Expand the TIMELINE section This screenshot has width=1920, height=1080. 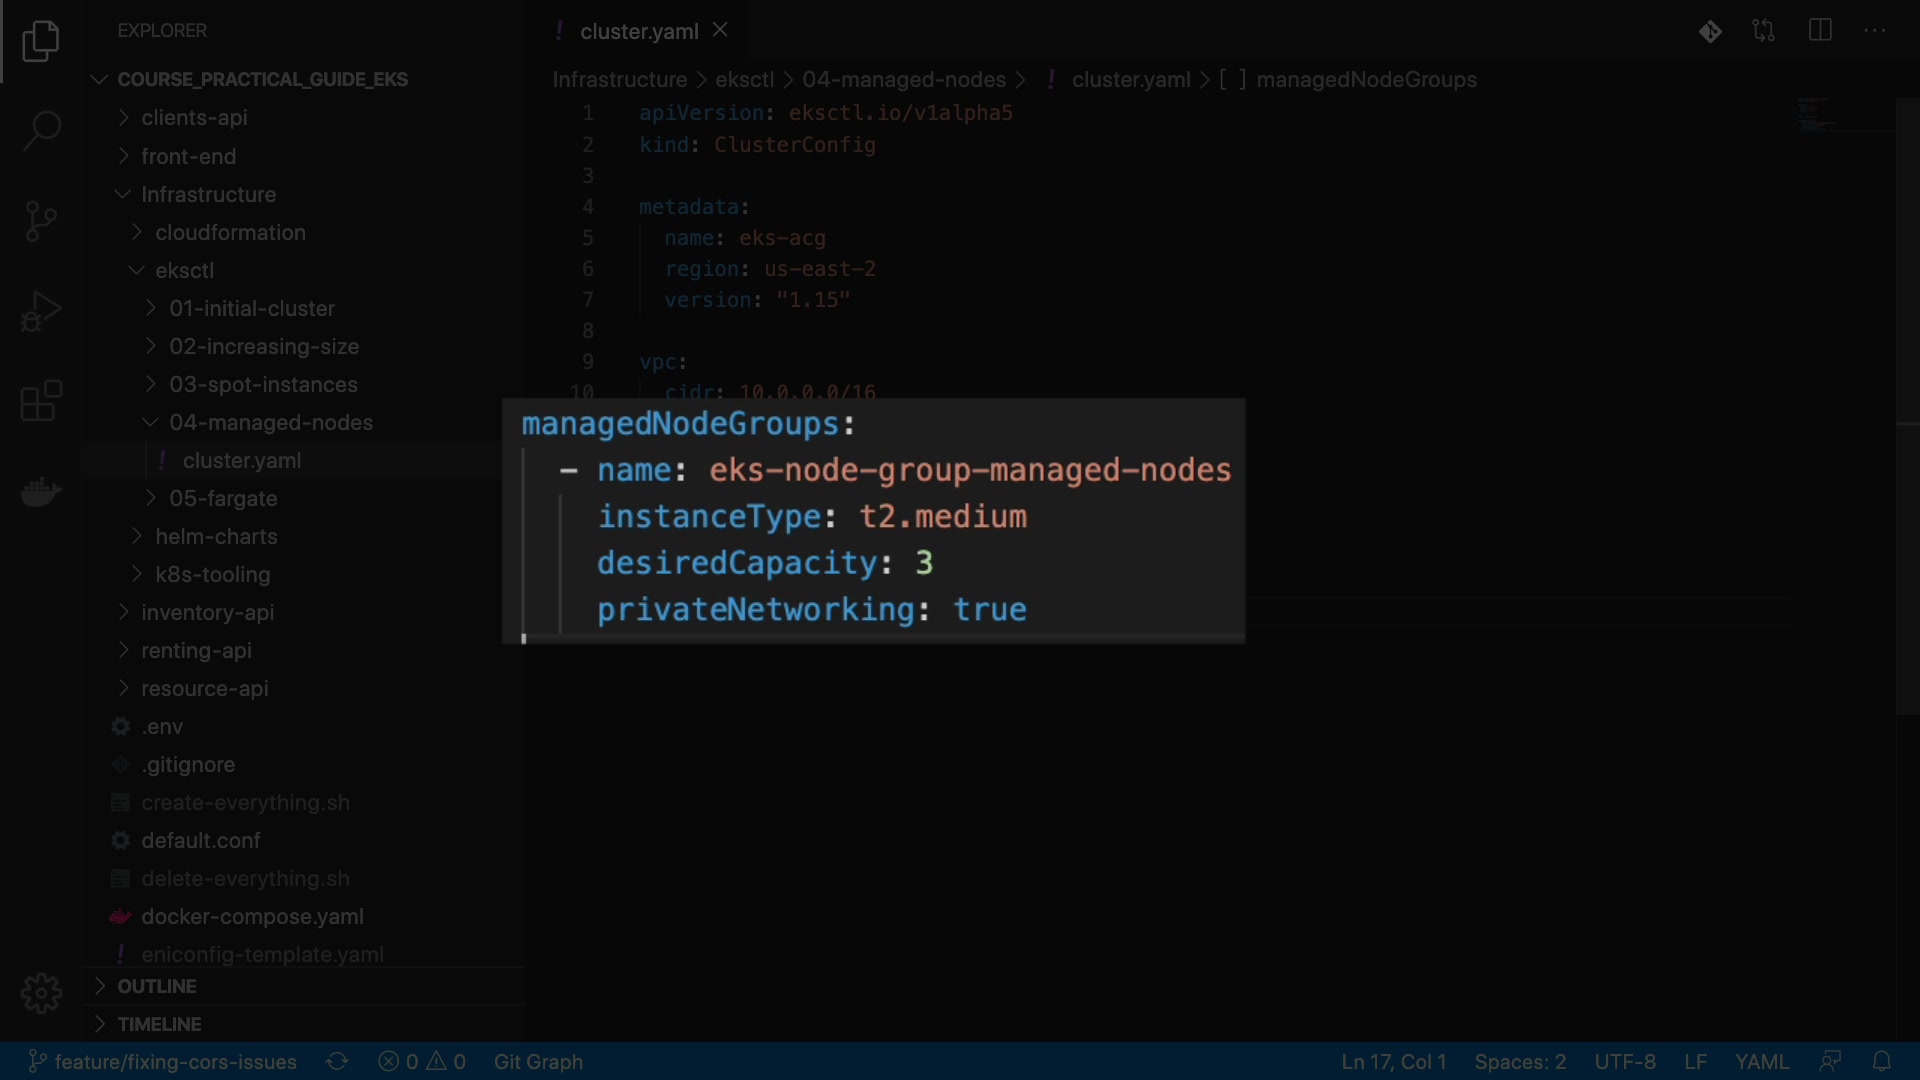tap(159, 1024)
